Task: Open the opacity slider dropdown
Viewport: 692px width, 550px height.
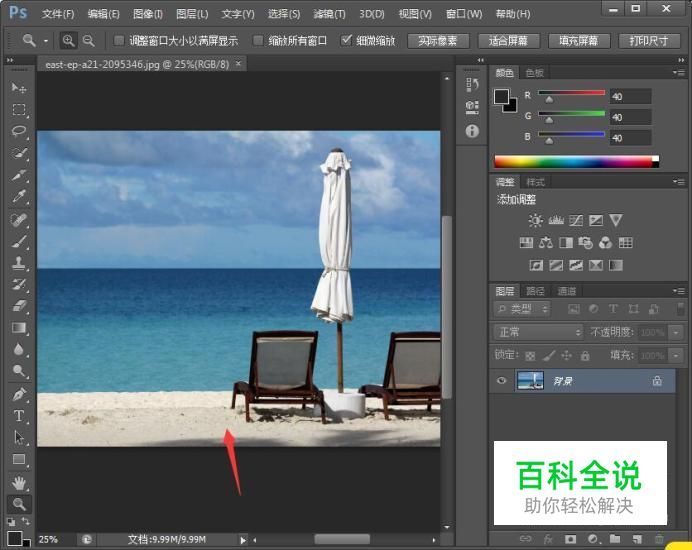Action: 676,332
